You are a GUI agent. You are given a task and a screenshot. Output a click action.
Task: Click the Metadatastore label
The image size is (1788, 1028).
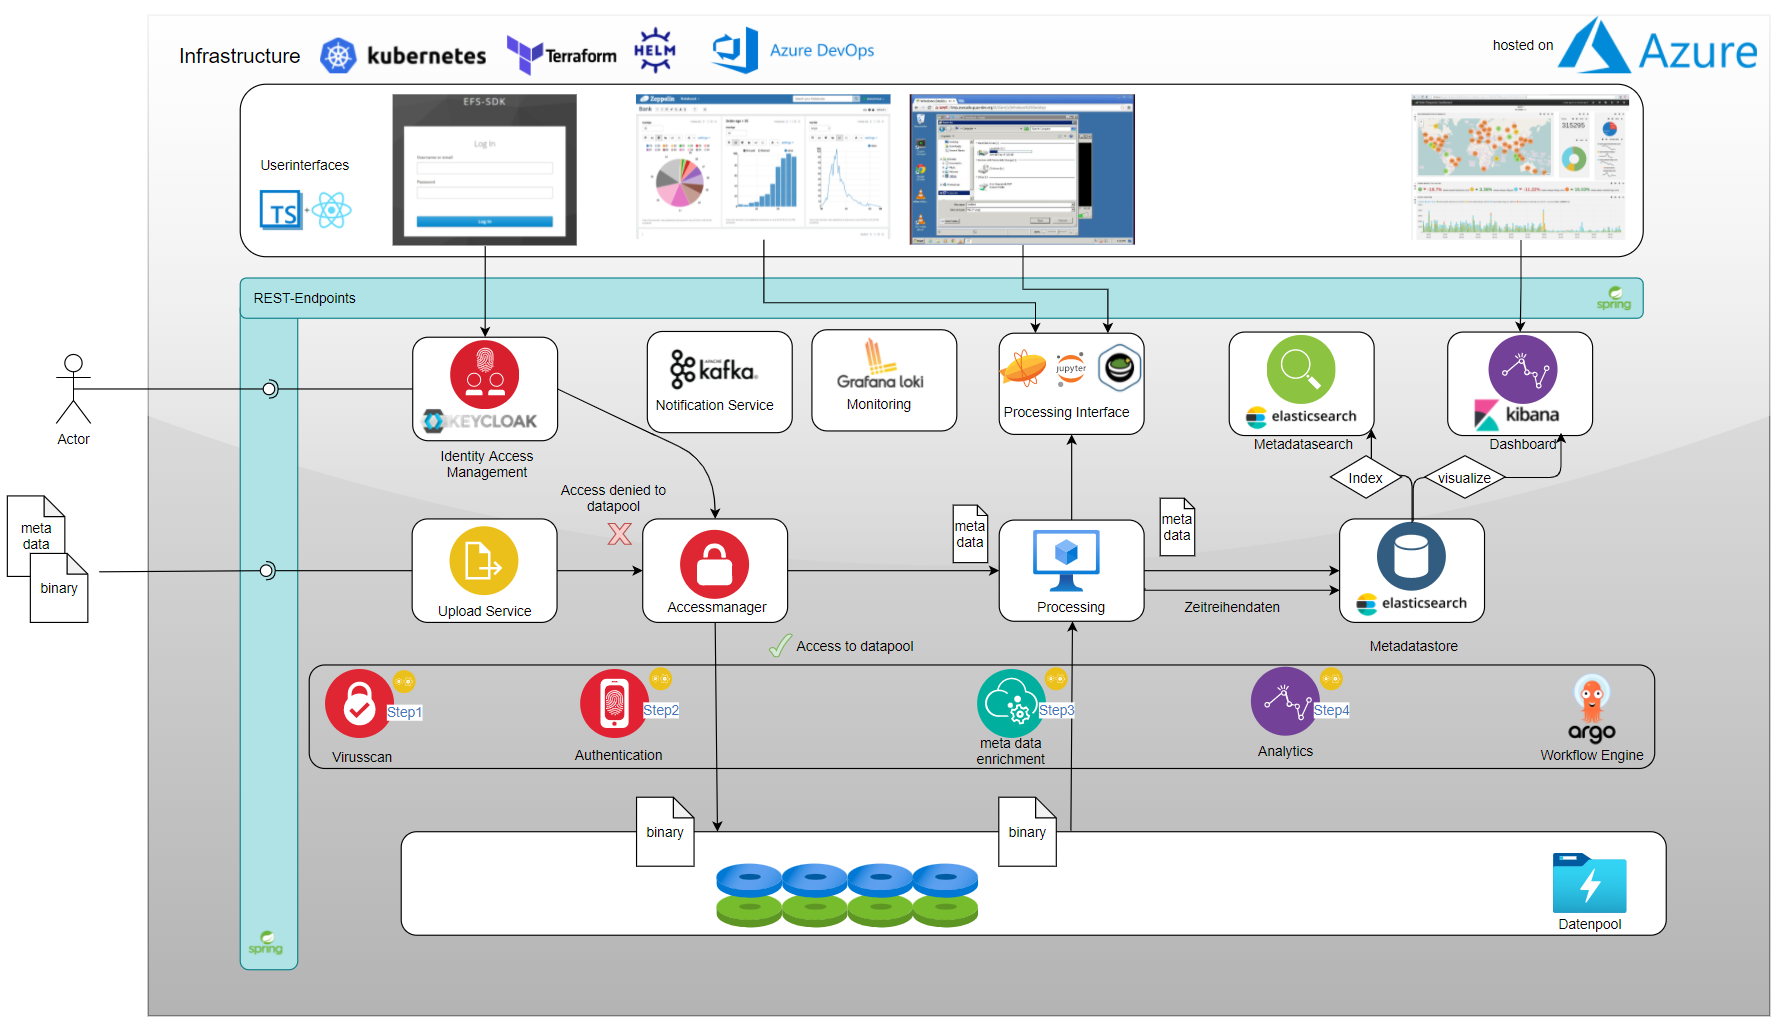pyautogui.click(x=1414, y=646)
